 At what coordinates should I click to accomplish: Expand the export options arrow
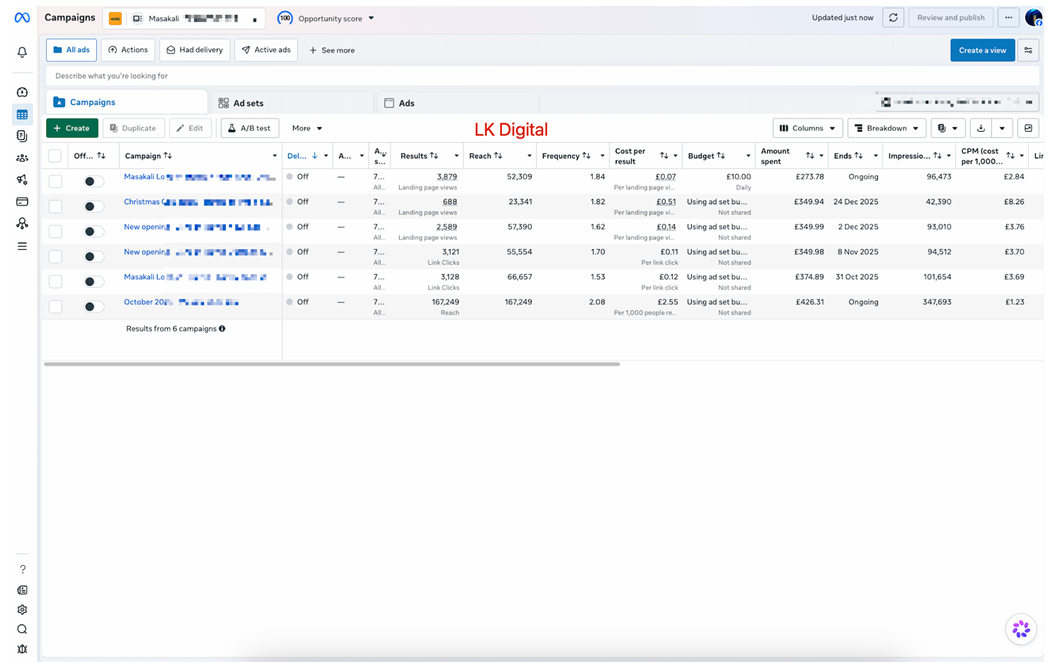(x=1002, y=128)
